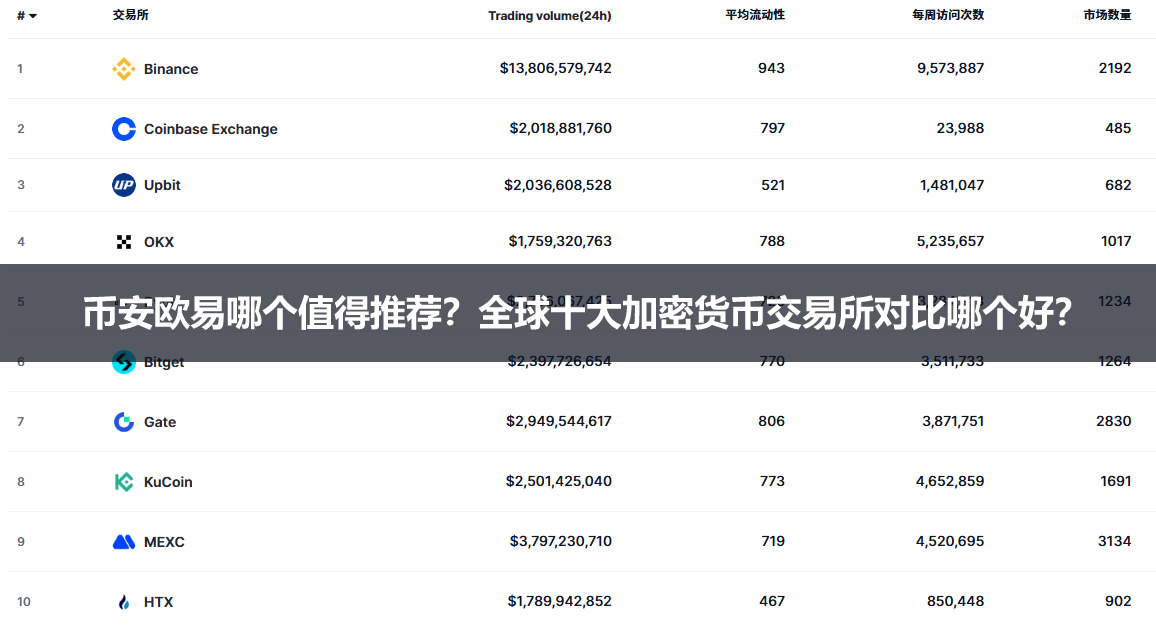The height and width of the screenshot is (629, 1156).
Task: Sort by 交易所 column header
Action: [x=130, y=15]
